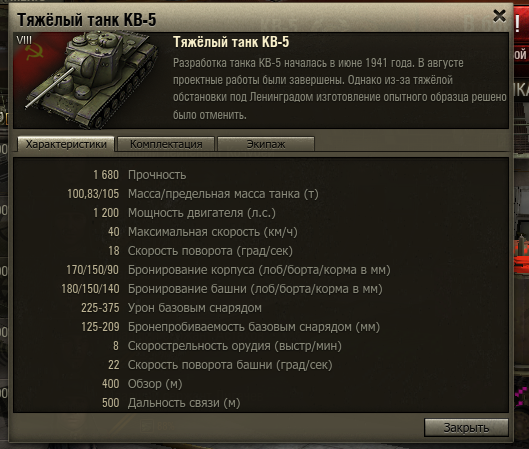
Task: Open the Экипаж tab
Action: (266, 144)
